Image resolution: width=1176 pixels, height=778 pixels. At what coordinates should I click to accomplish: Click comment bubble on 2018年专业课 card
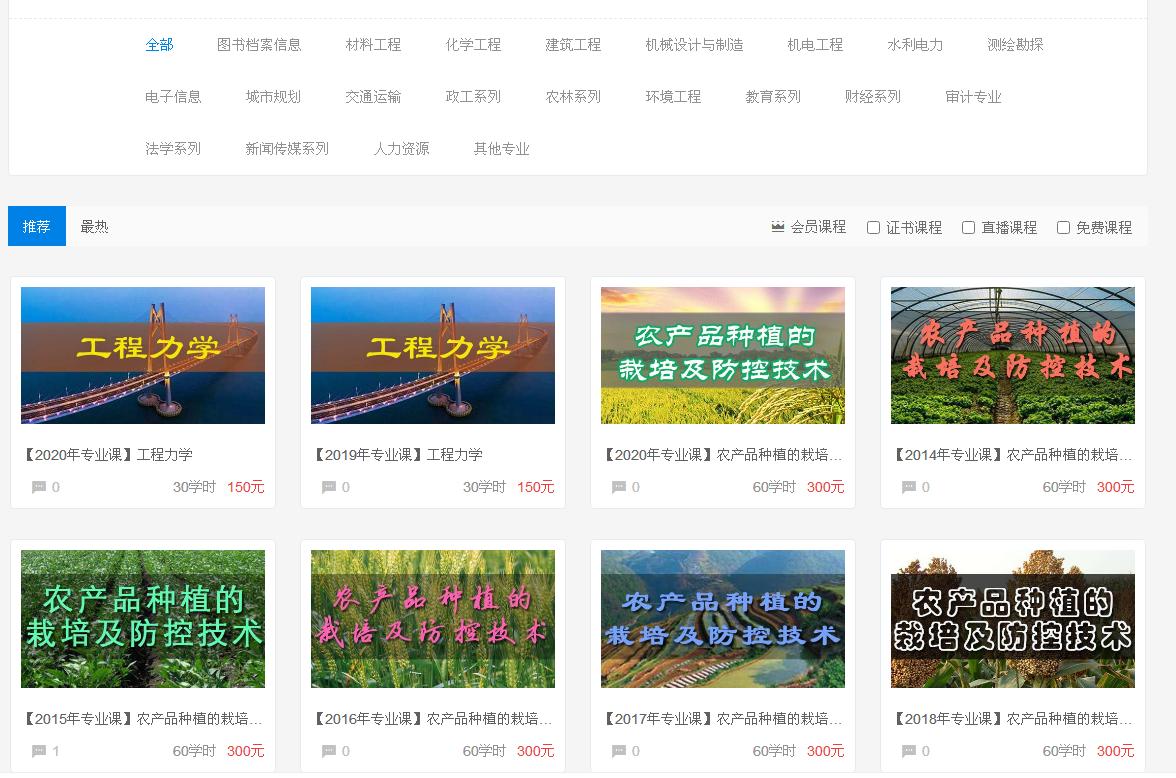[x=908, y=751]
